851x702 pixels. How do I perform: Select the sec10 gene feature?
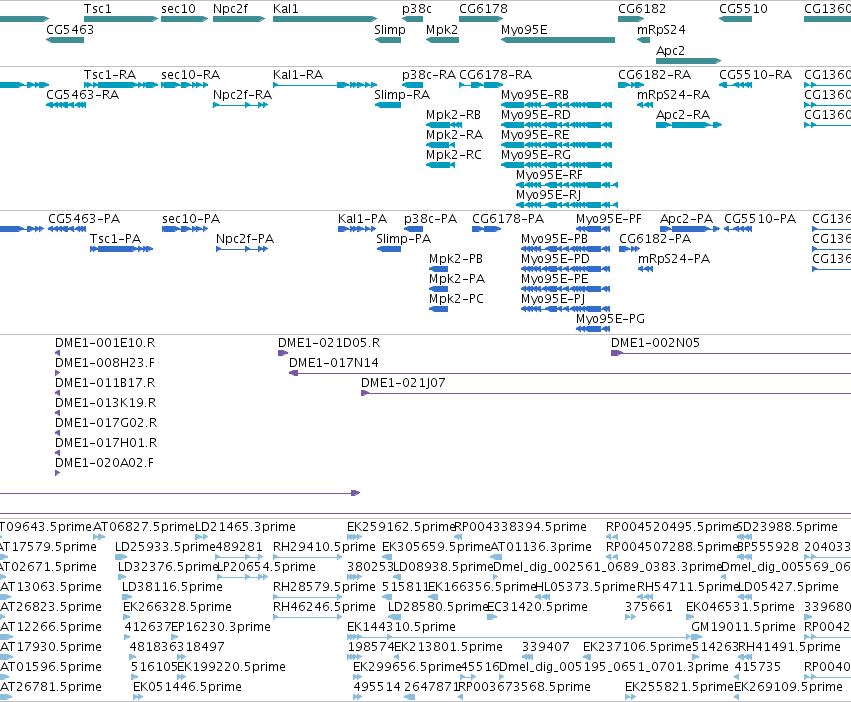(x=185, y=19)
